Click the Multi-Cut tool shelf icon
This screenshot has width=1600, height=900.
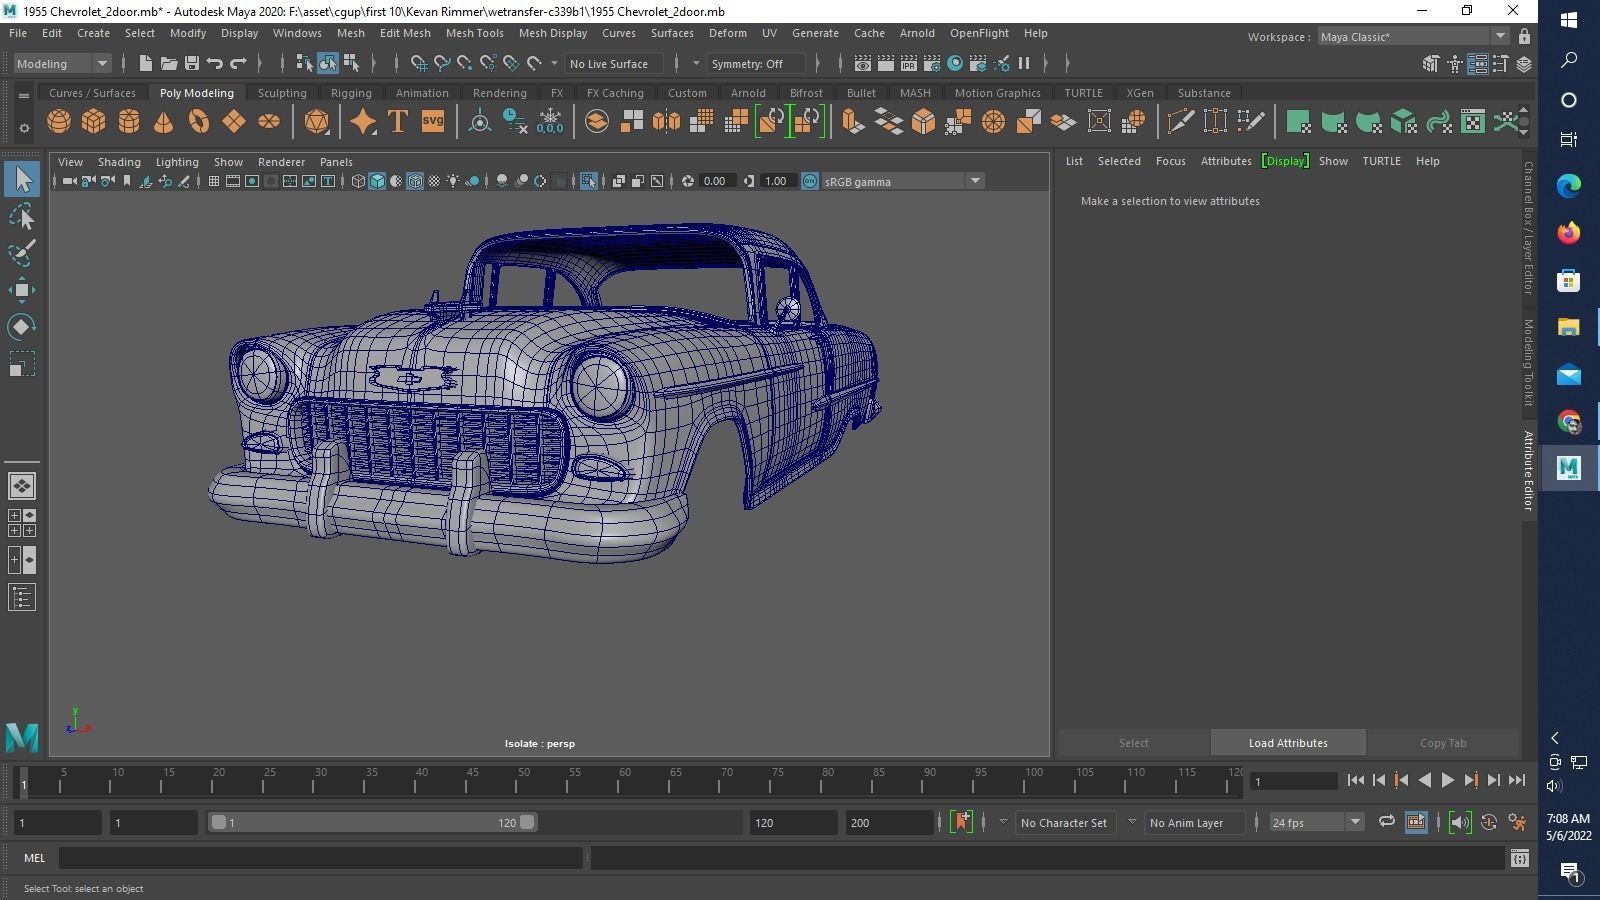click(1180, 122)
